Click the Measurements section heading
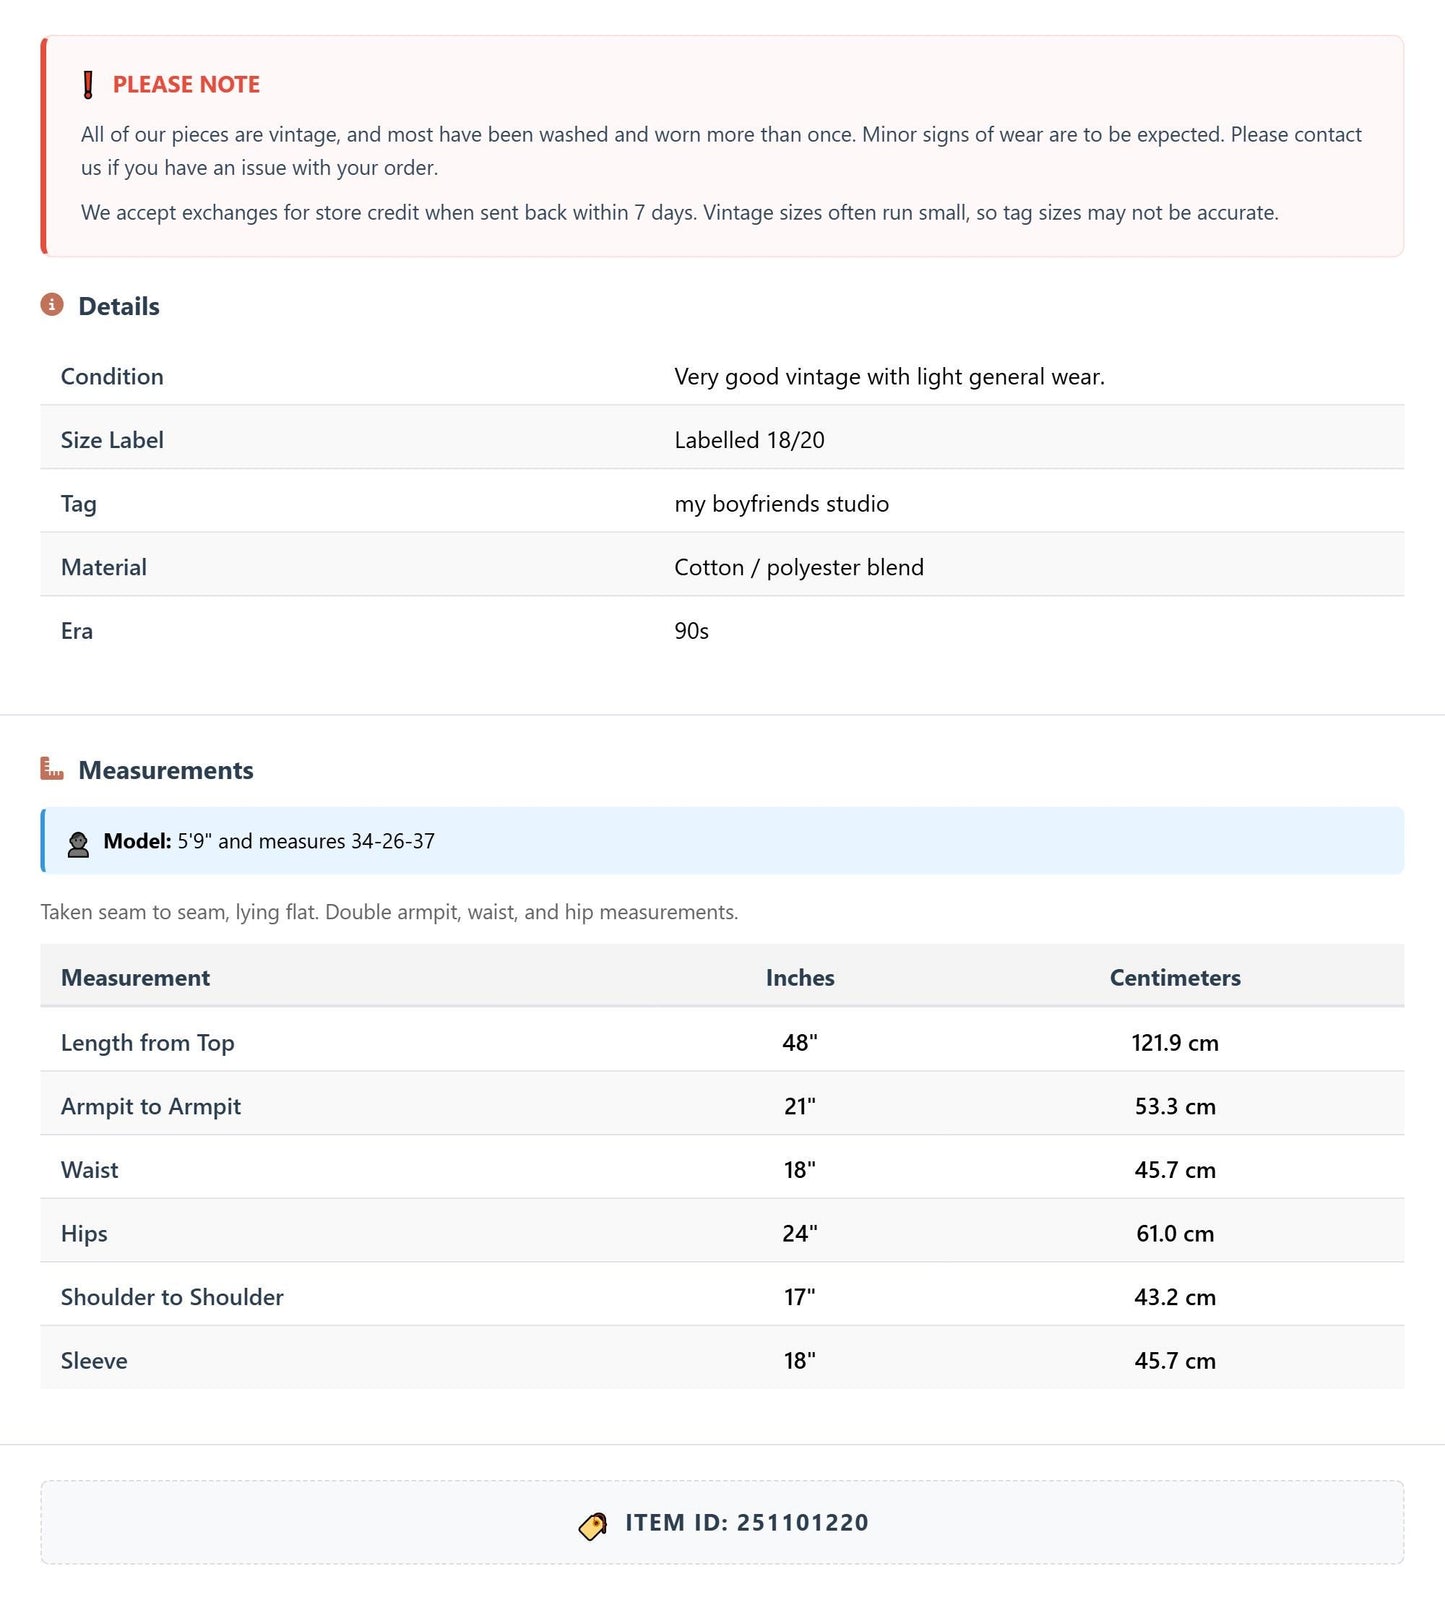This screenshot has width=1445, height=1600. coord(166,770)
